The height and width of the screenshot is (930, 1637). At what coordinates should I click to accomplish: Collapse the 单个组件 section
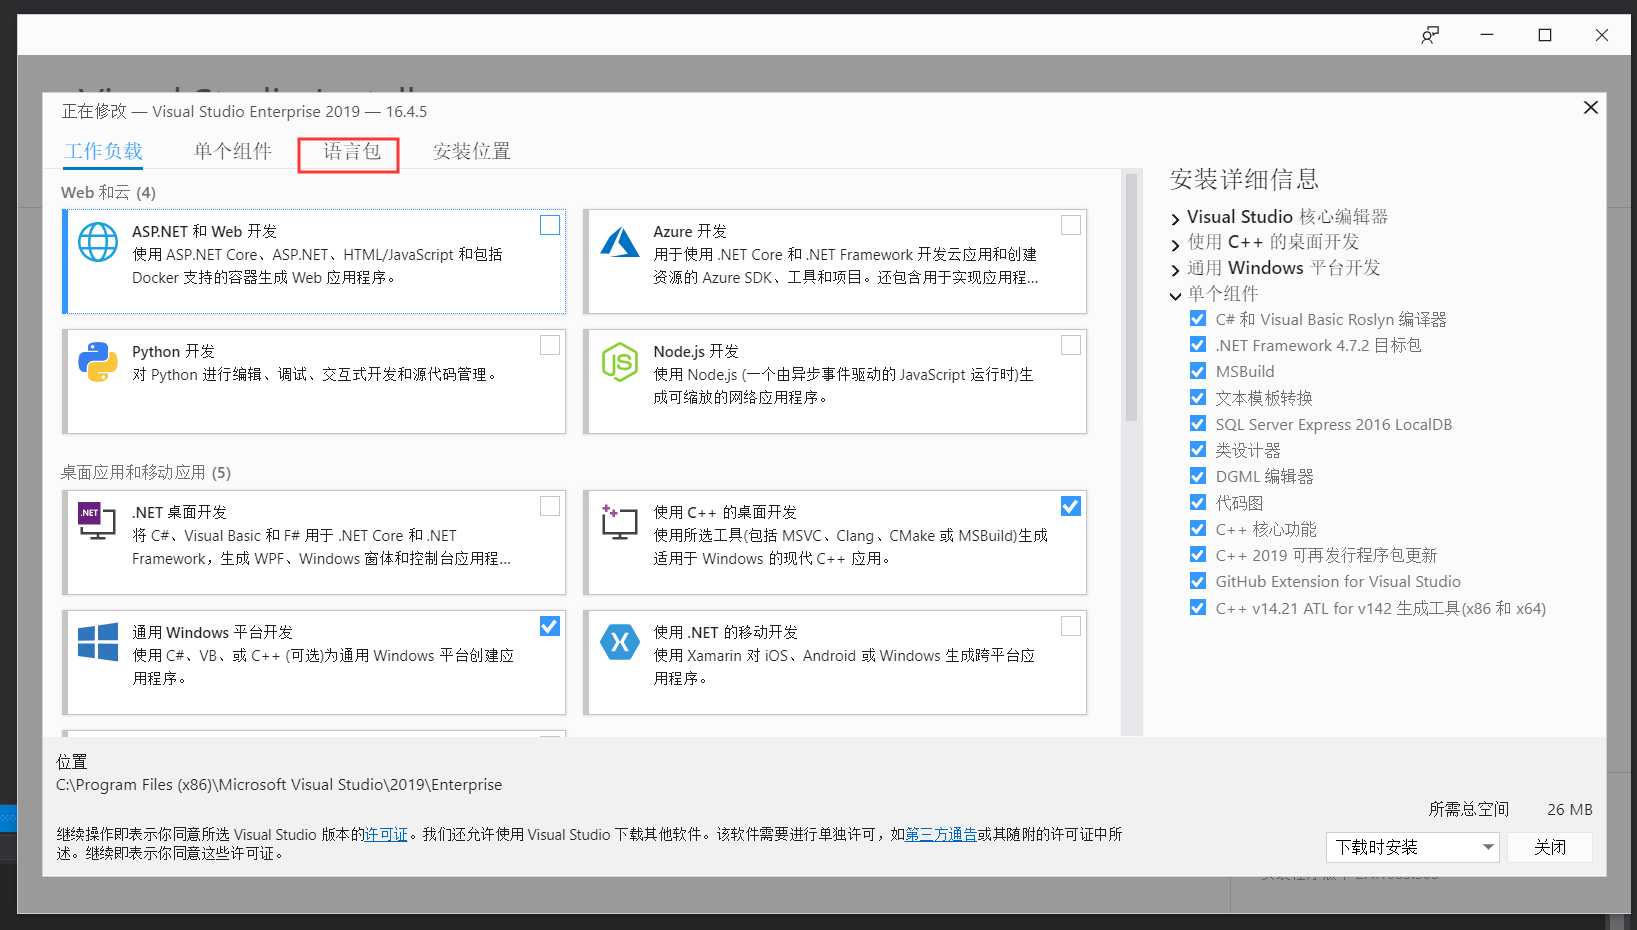click(1175, 296)
